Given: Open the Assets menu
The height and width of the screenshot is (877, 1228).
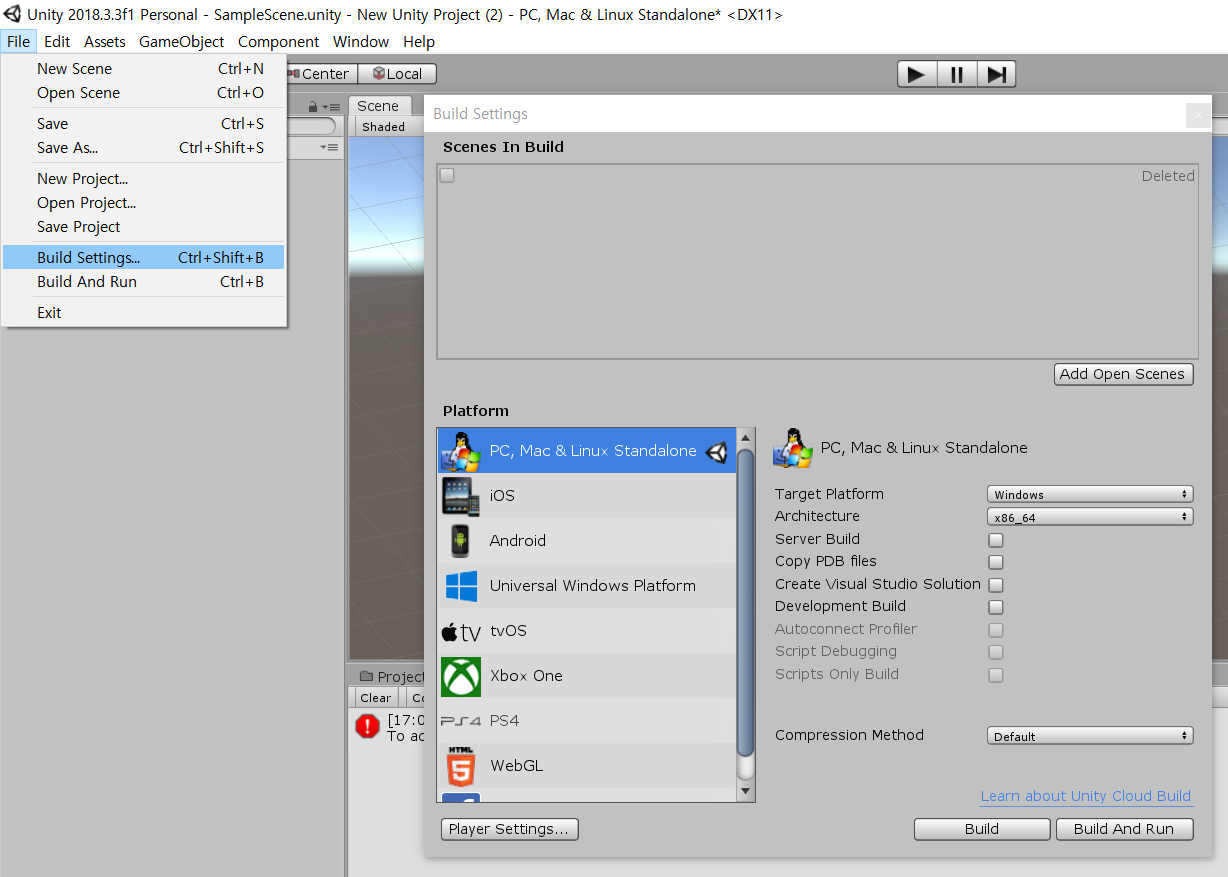Looking at the screenshot, I should pyautogui.click(x=105, y=42).
